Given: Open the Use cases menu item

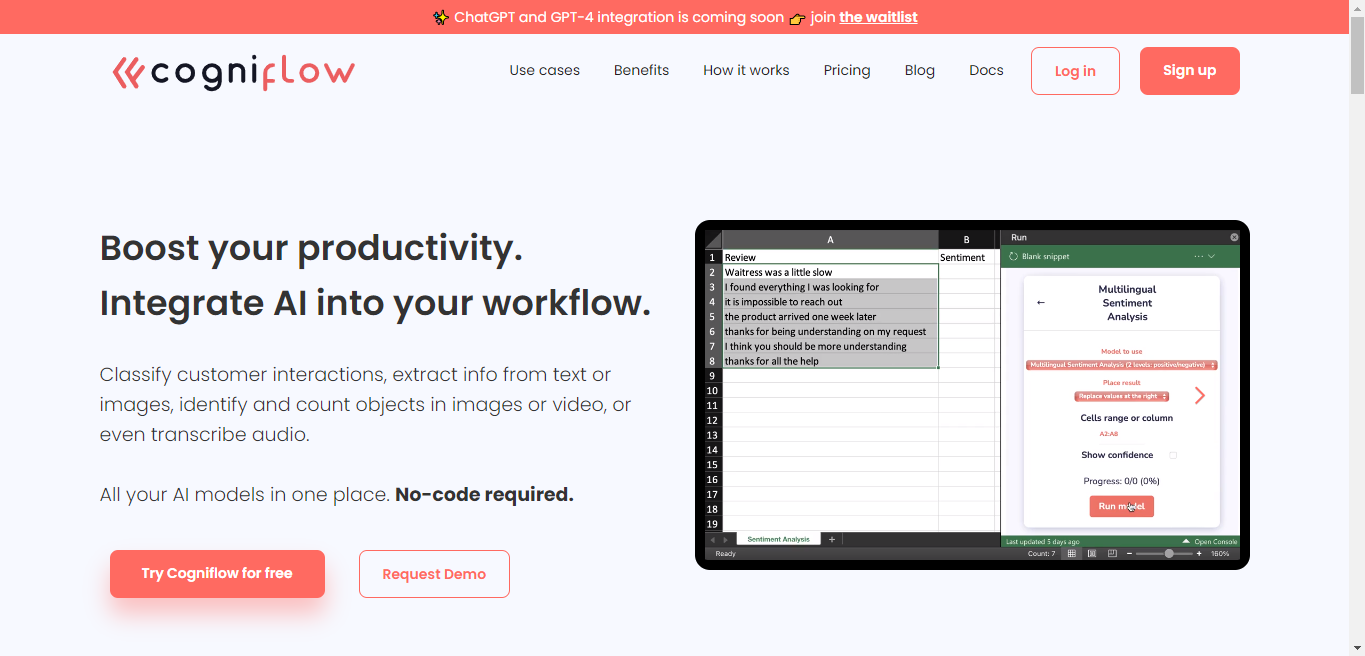Looking at the screenshot, I should (544, 70).
